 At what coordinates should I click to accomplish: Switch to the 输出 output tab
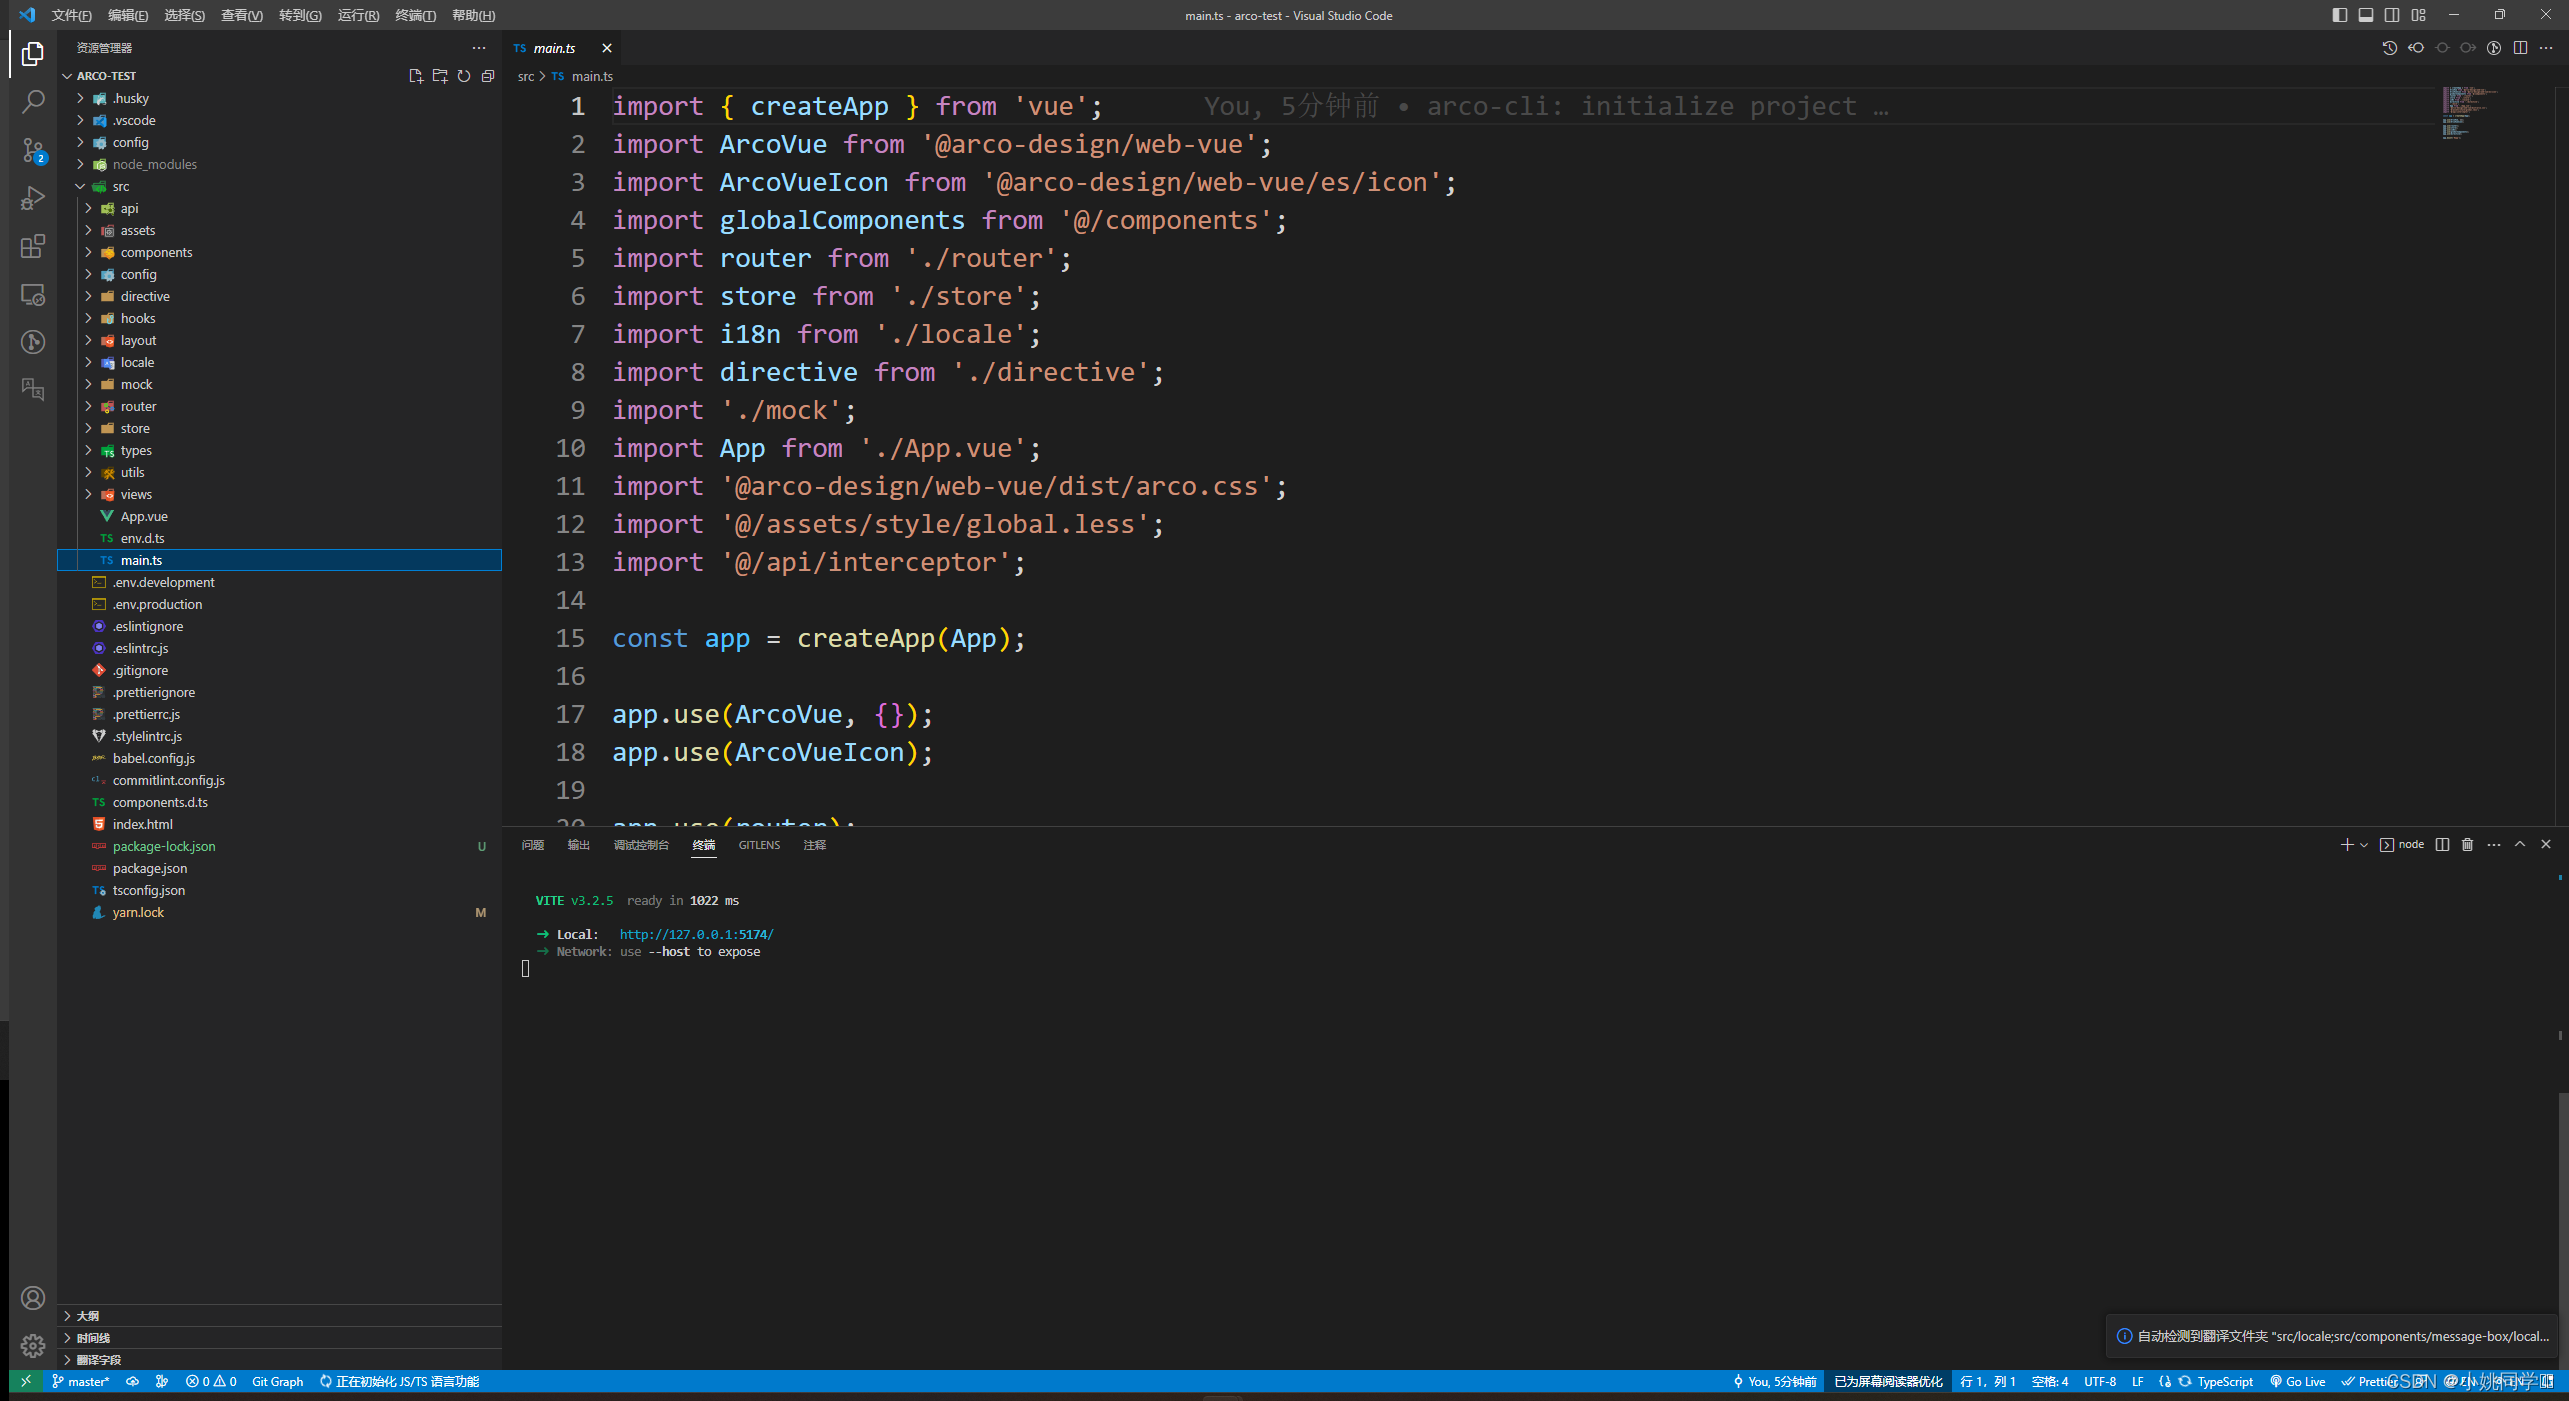click(x=579, y=845)
